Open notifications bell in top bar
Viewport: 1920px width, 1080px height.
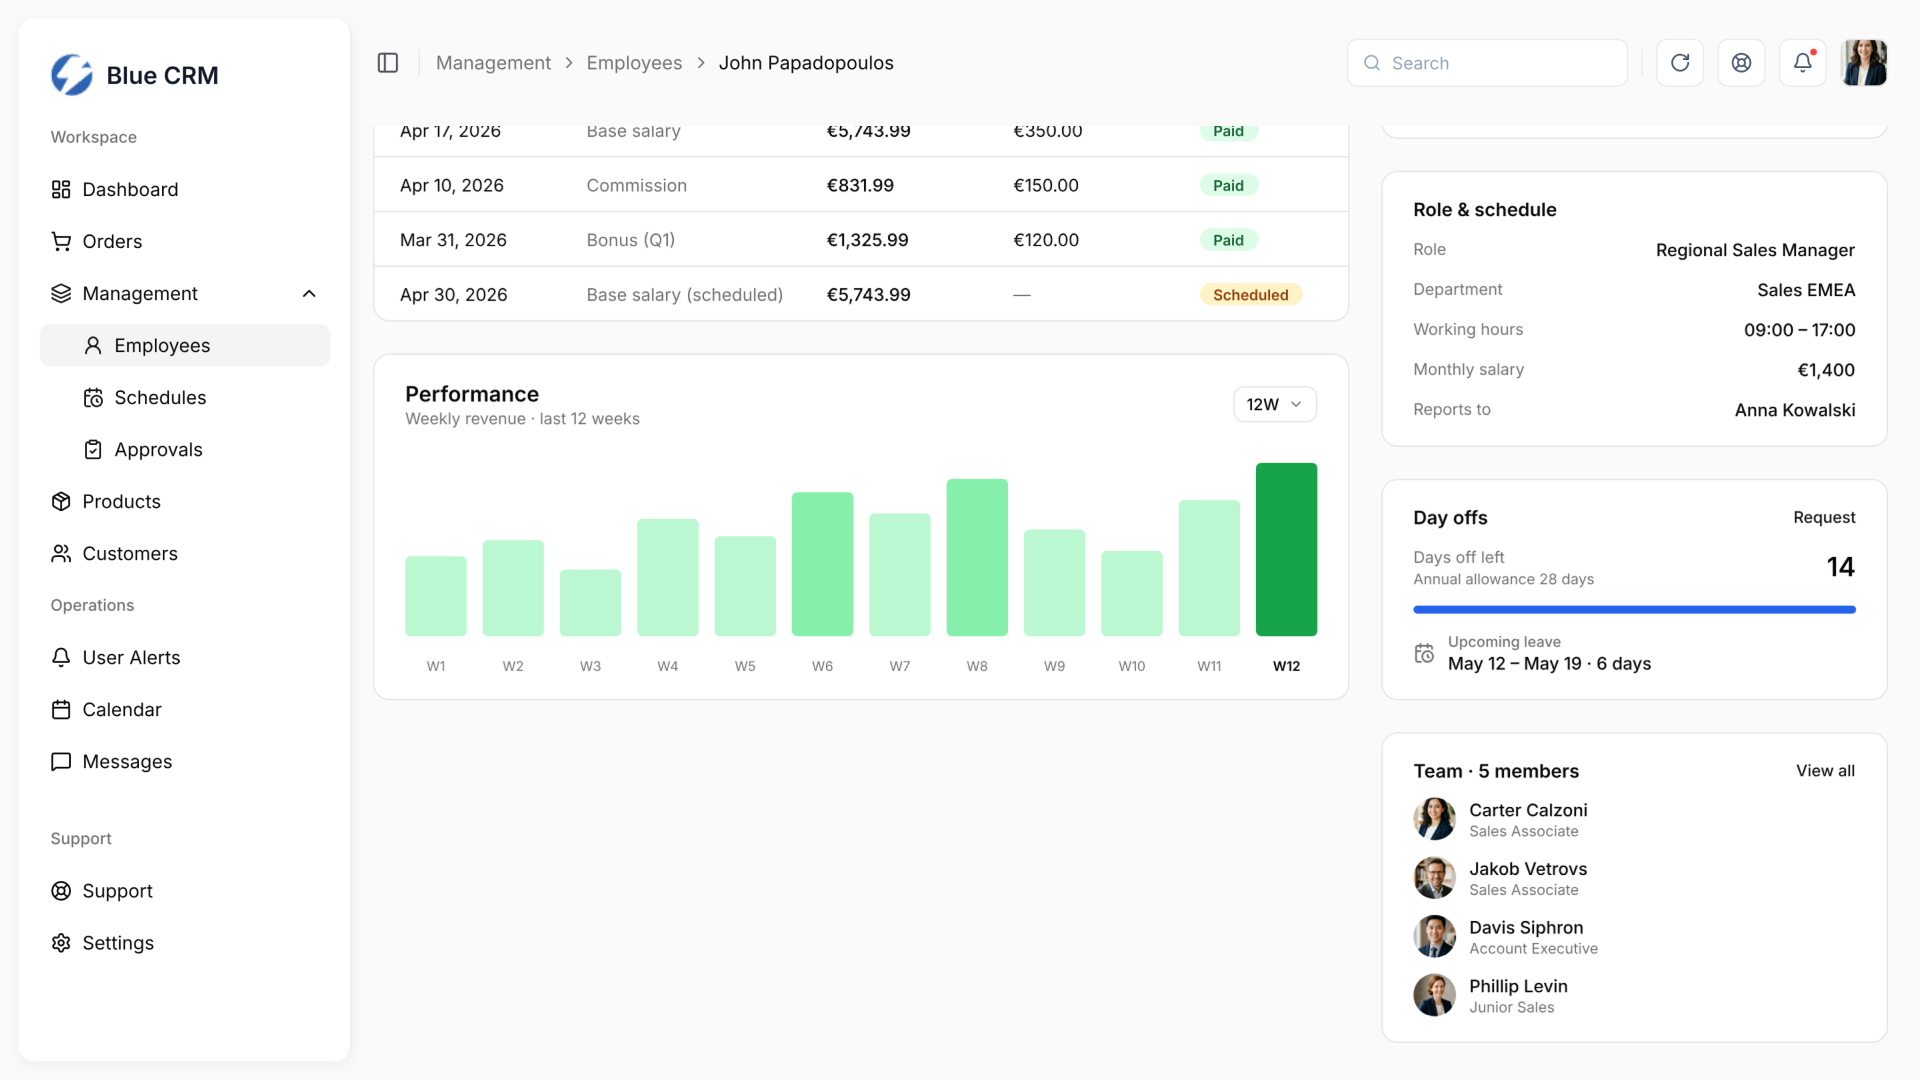pyautogui.click(x=1802, y=63)
